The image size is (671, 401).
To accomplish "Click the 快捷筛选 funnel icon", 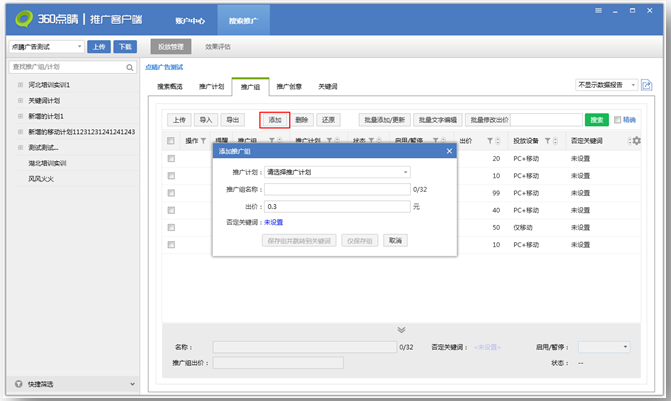I will click(x=19, y=384).
